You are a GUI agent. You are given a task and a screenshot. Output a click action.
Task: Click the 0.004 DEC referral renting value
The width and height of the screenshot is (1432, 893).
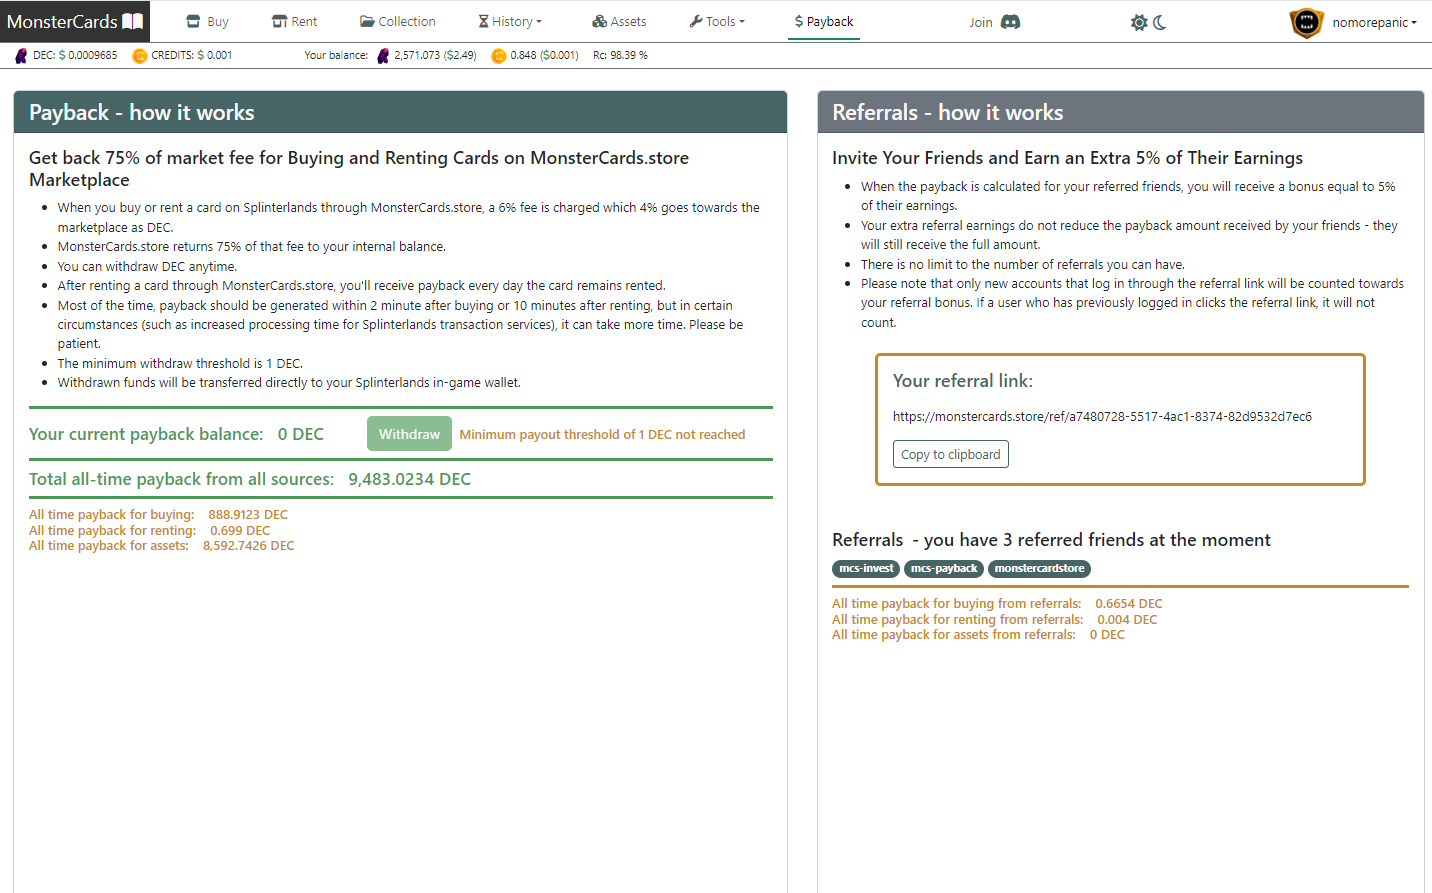(x=1127, y=620)
